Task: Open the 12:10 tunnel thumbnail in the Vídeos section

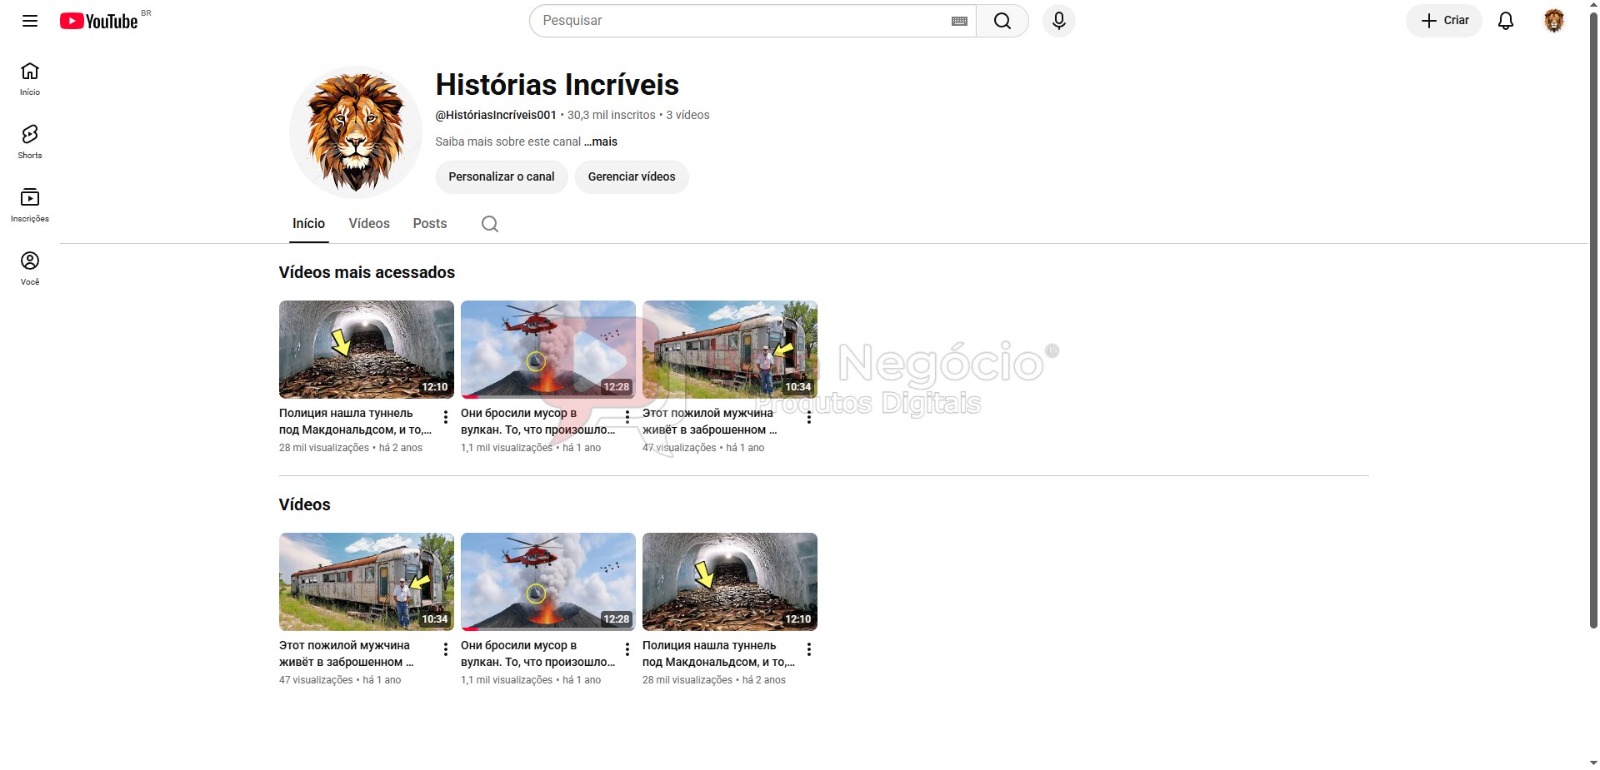Action: coord(730,582)
